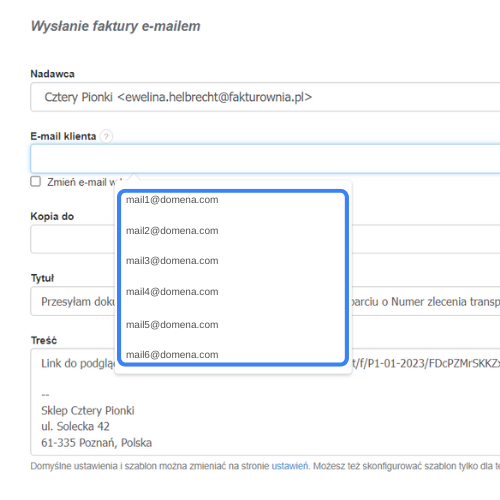Open help icon next to E-mail klienta

click(x=106, y=136)
